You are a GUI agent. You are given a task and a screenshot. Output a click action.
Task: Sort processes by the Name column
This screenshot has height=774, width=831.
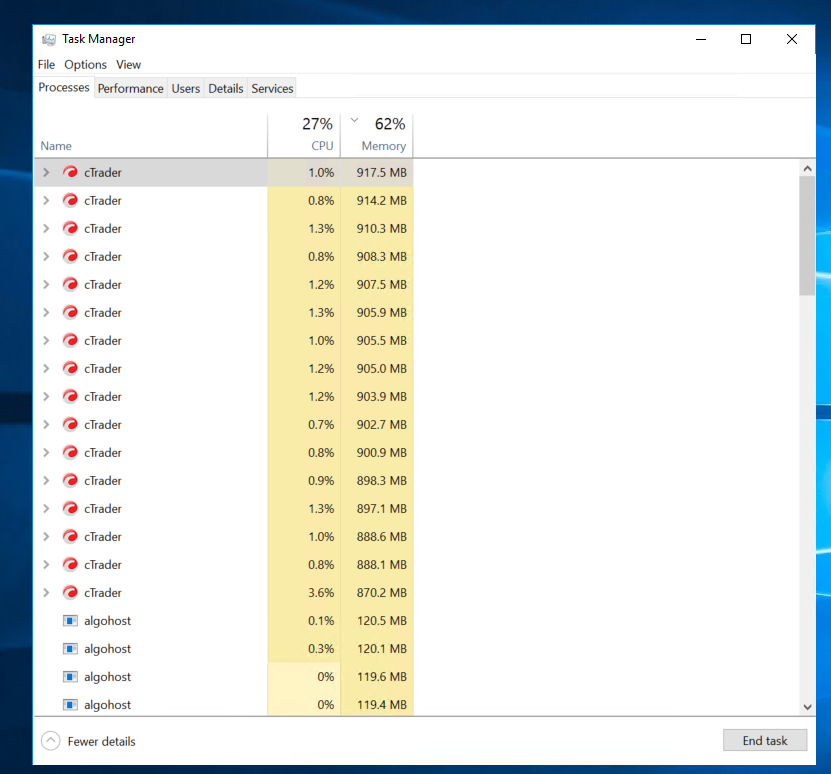151,136
